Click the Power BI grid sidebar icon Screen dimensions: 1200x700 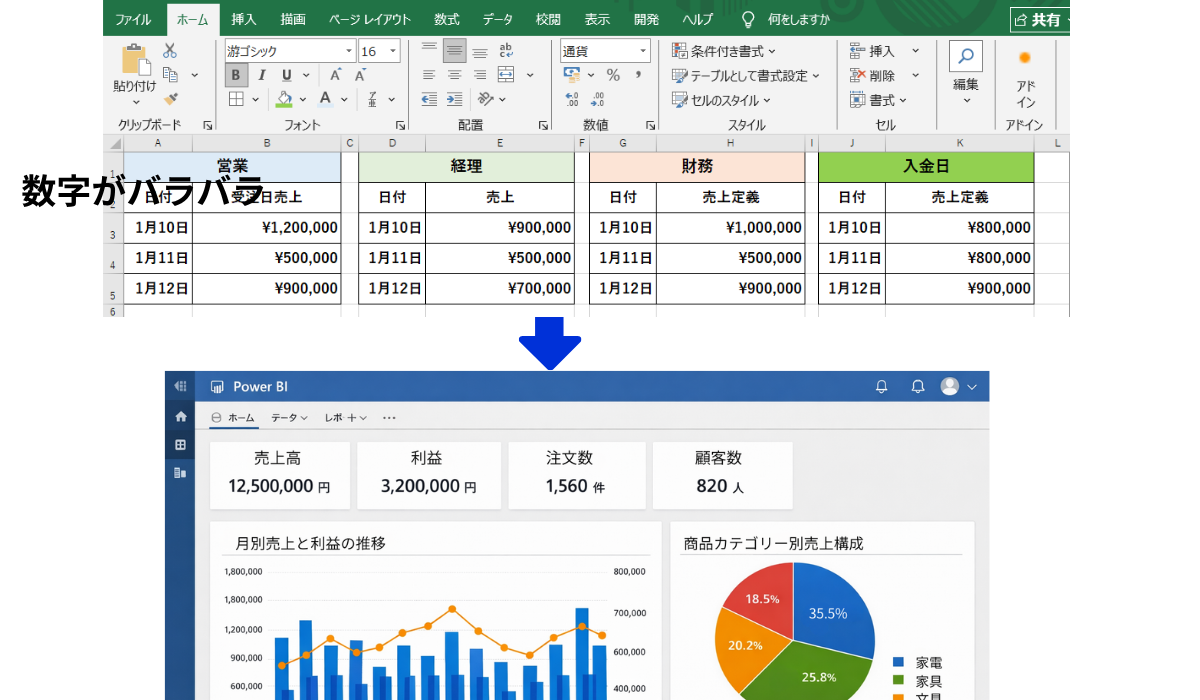pos(181,444)
